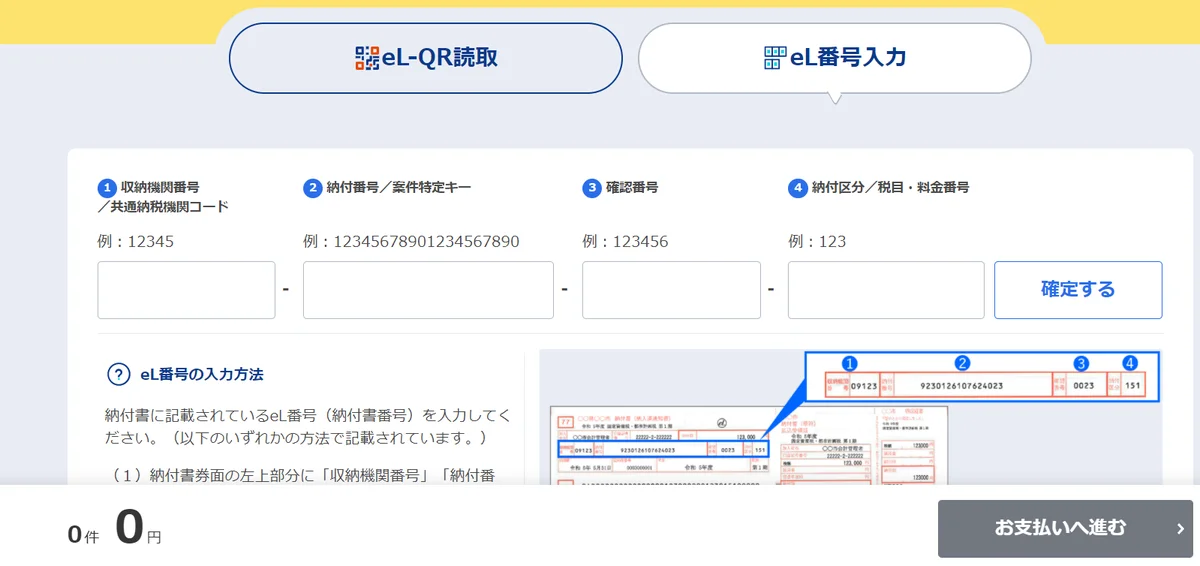Focus the 納付区分／税目・料金番号 input field
Screen dimensions: 1200x566
tap(886, 290)
